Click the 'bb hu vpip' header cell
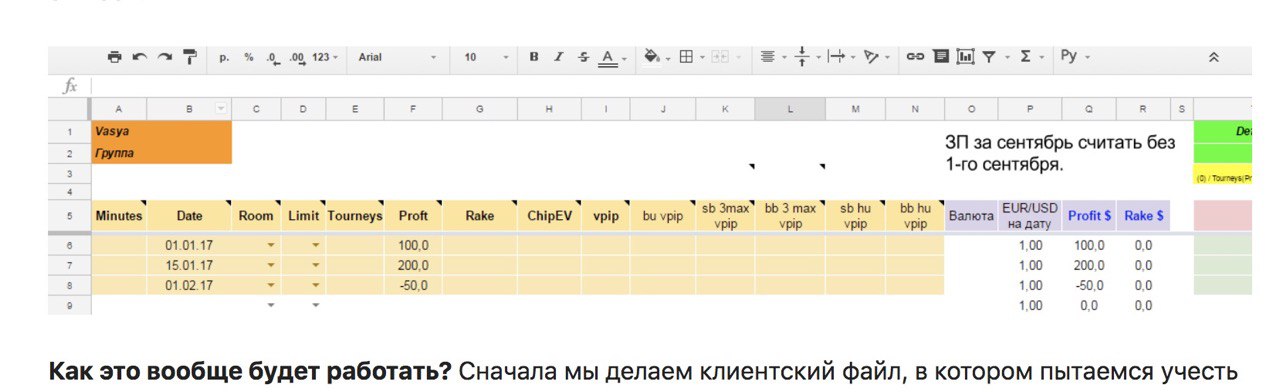1280x392 pixels. 915,215
